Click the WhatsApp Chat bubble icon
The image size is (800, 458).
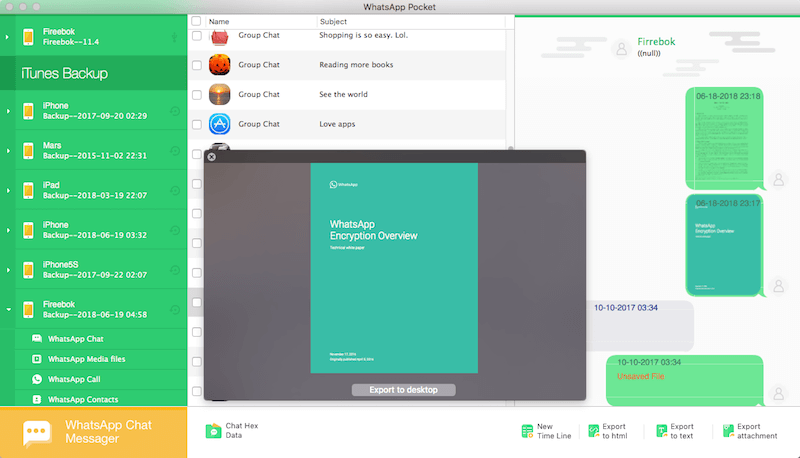[37, 339]
